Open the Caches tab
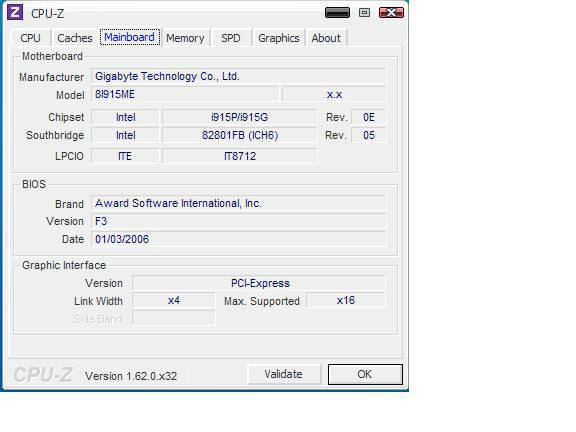The height and width of the screenshot is (432, 576). click(x=75, y=38)
